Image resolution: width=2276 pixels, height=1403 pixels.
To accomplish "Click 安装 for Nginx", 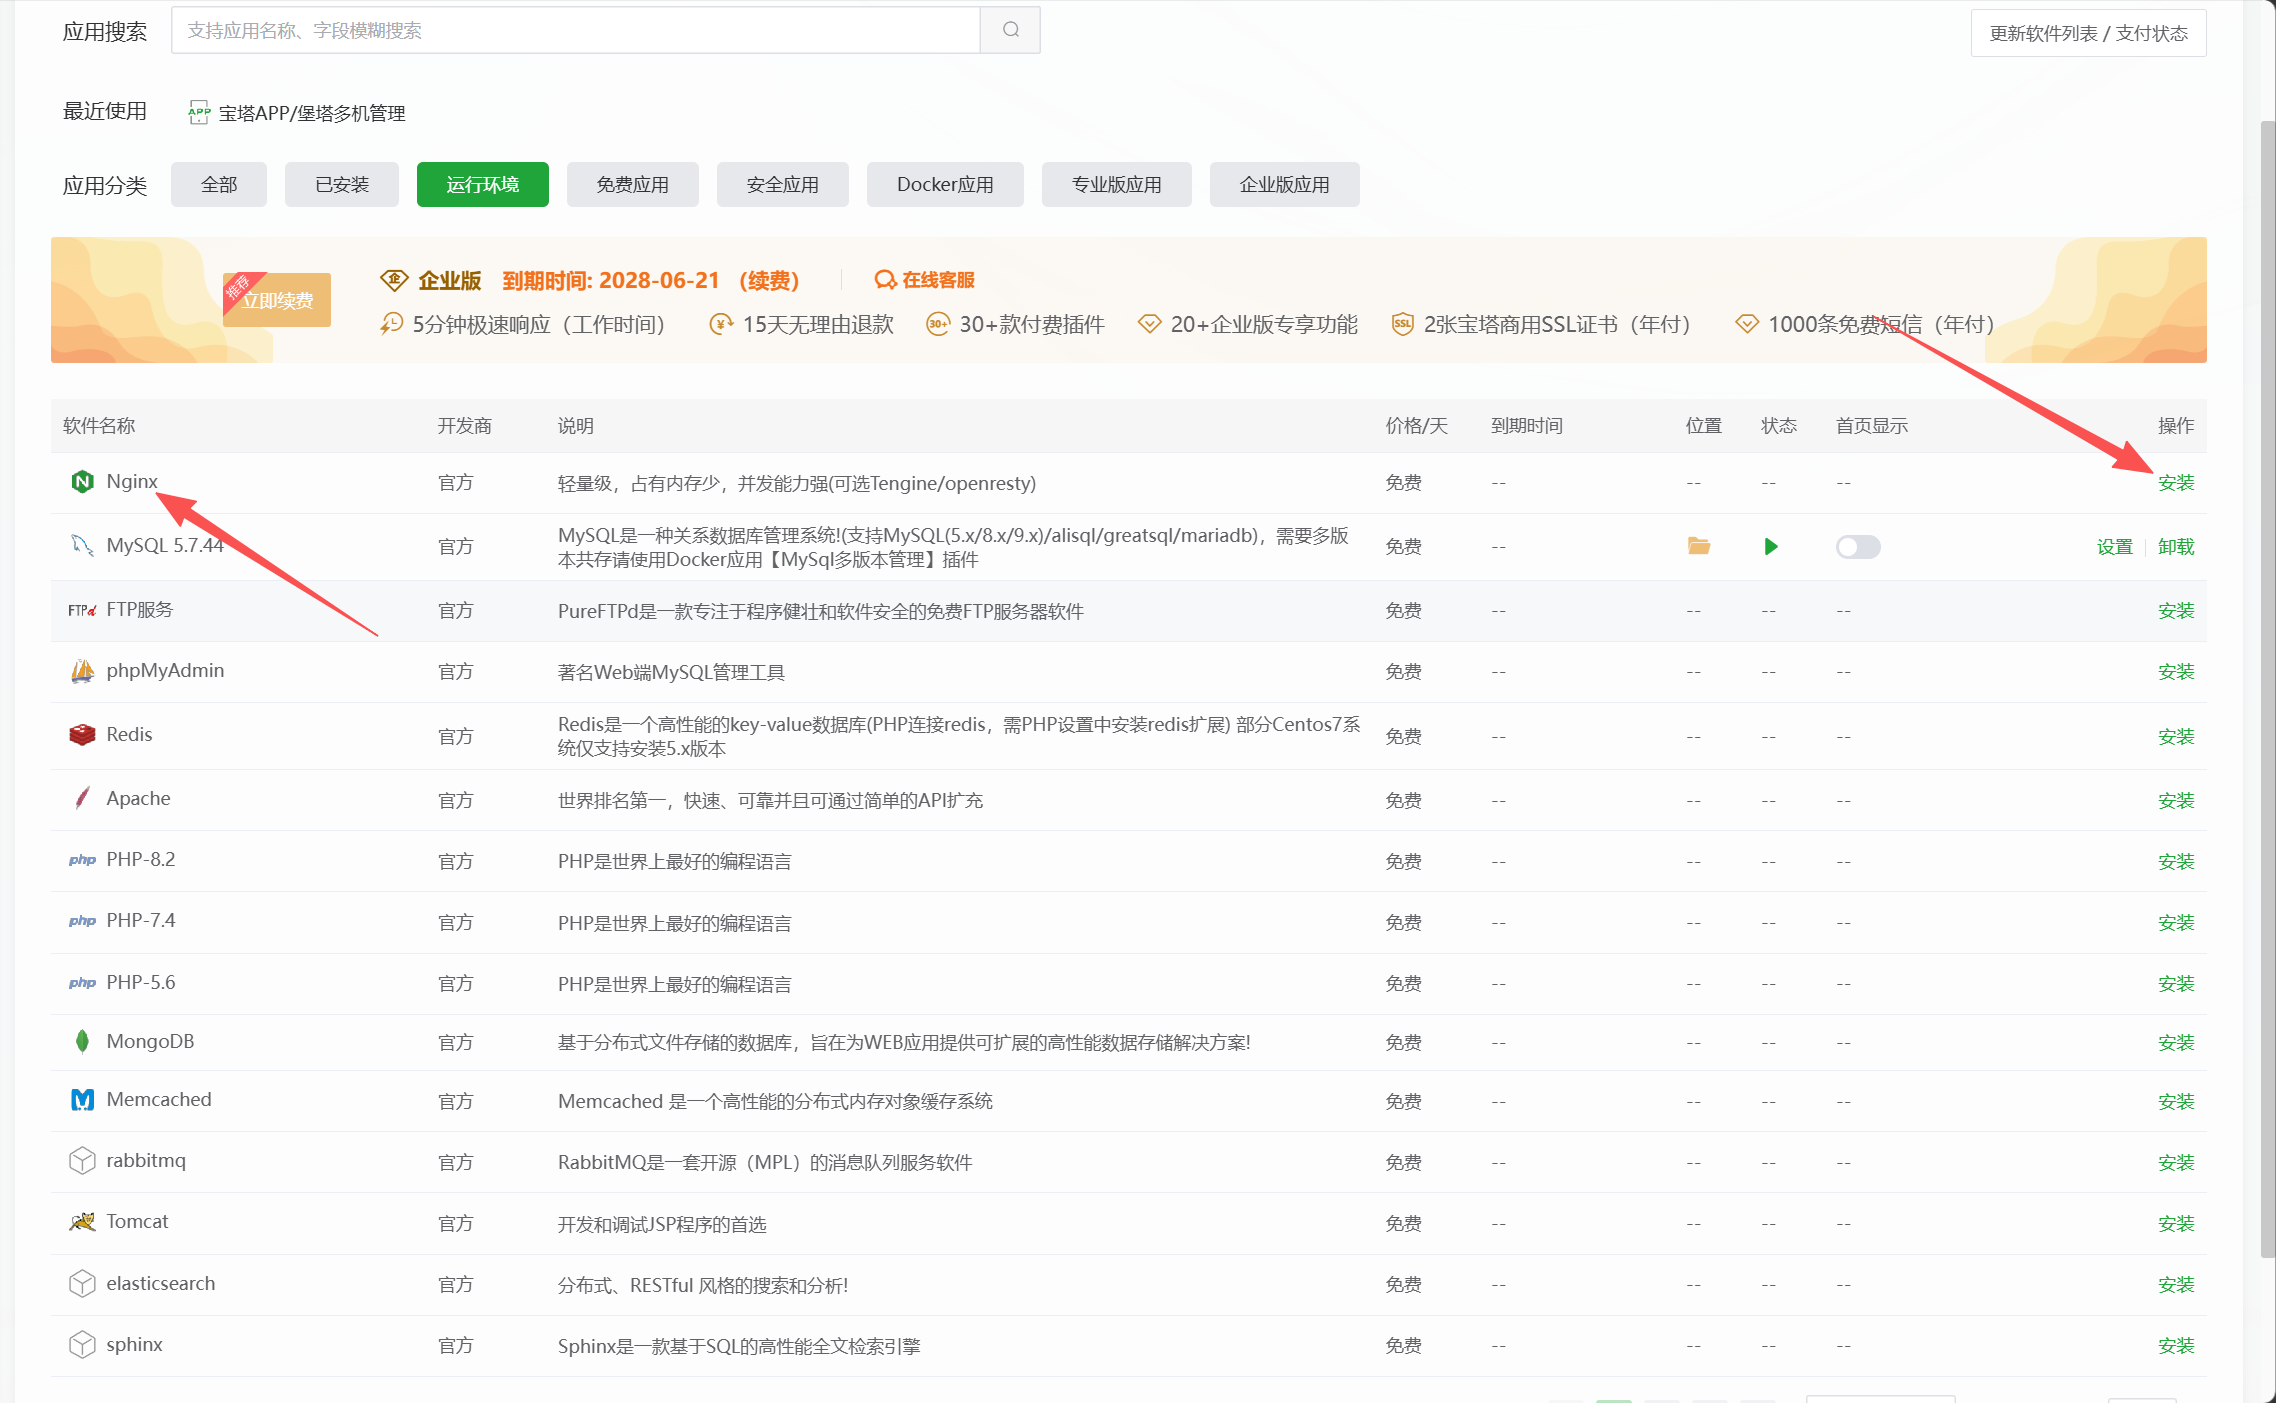I will 2176,483.
